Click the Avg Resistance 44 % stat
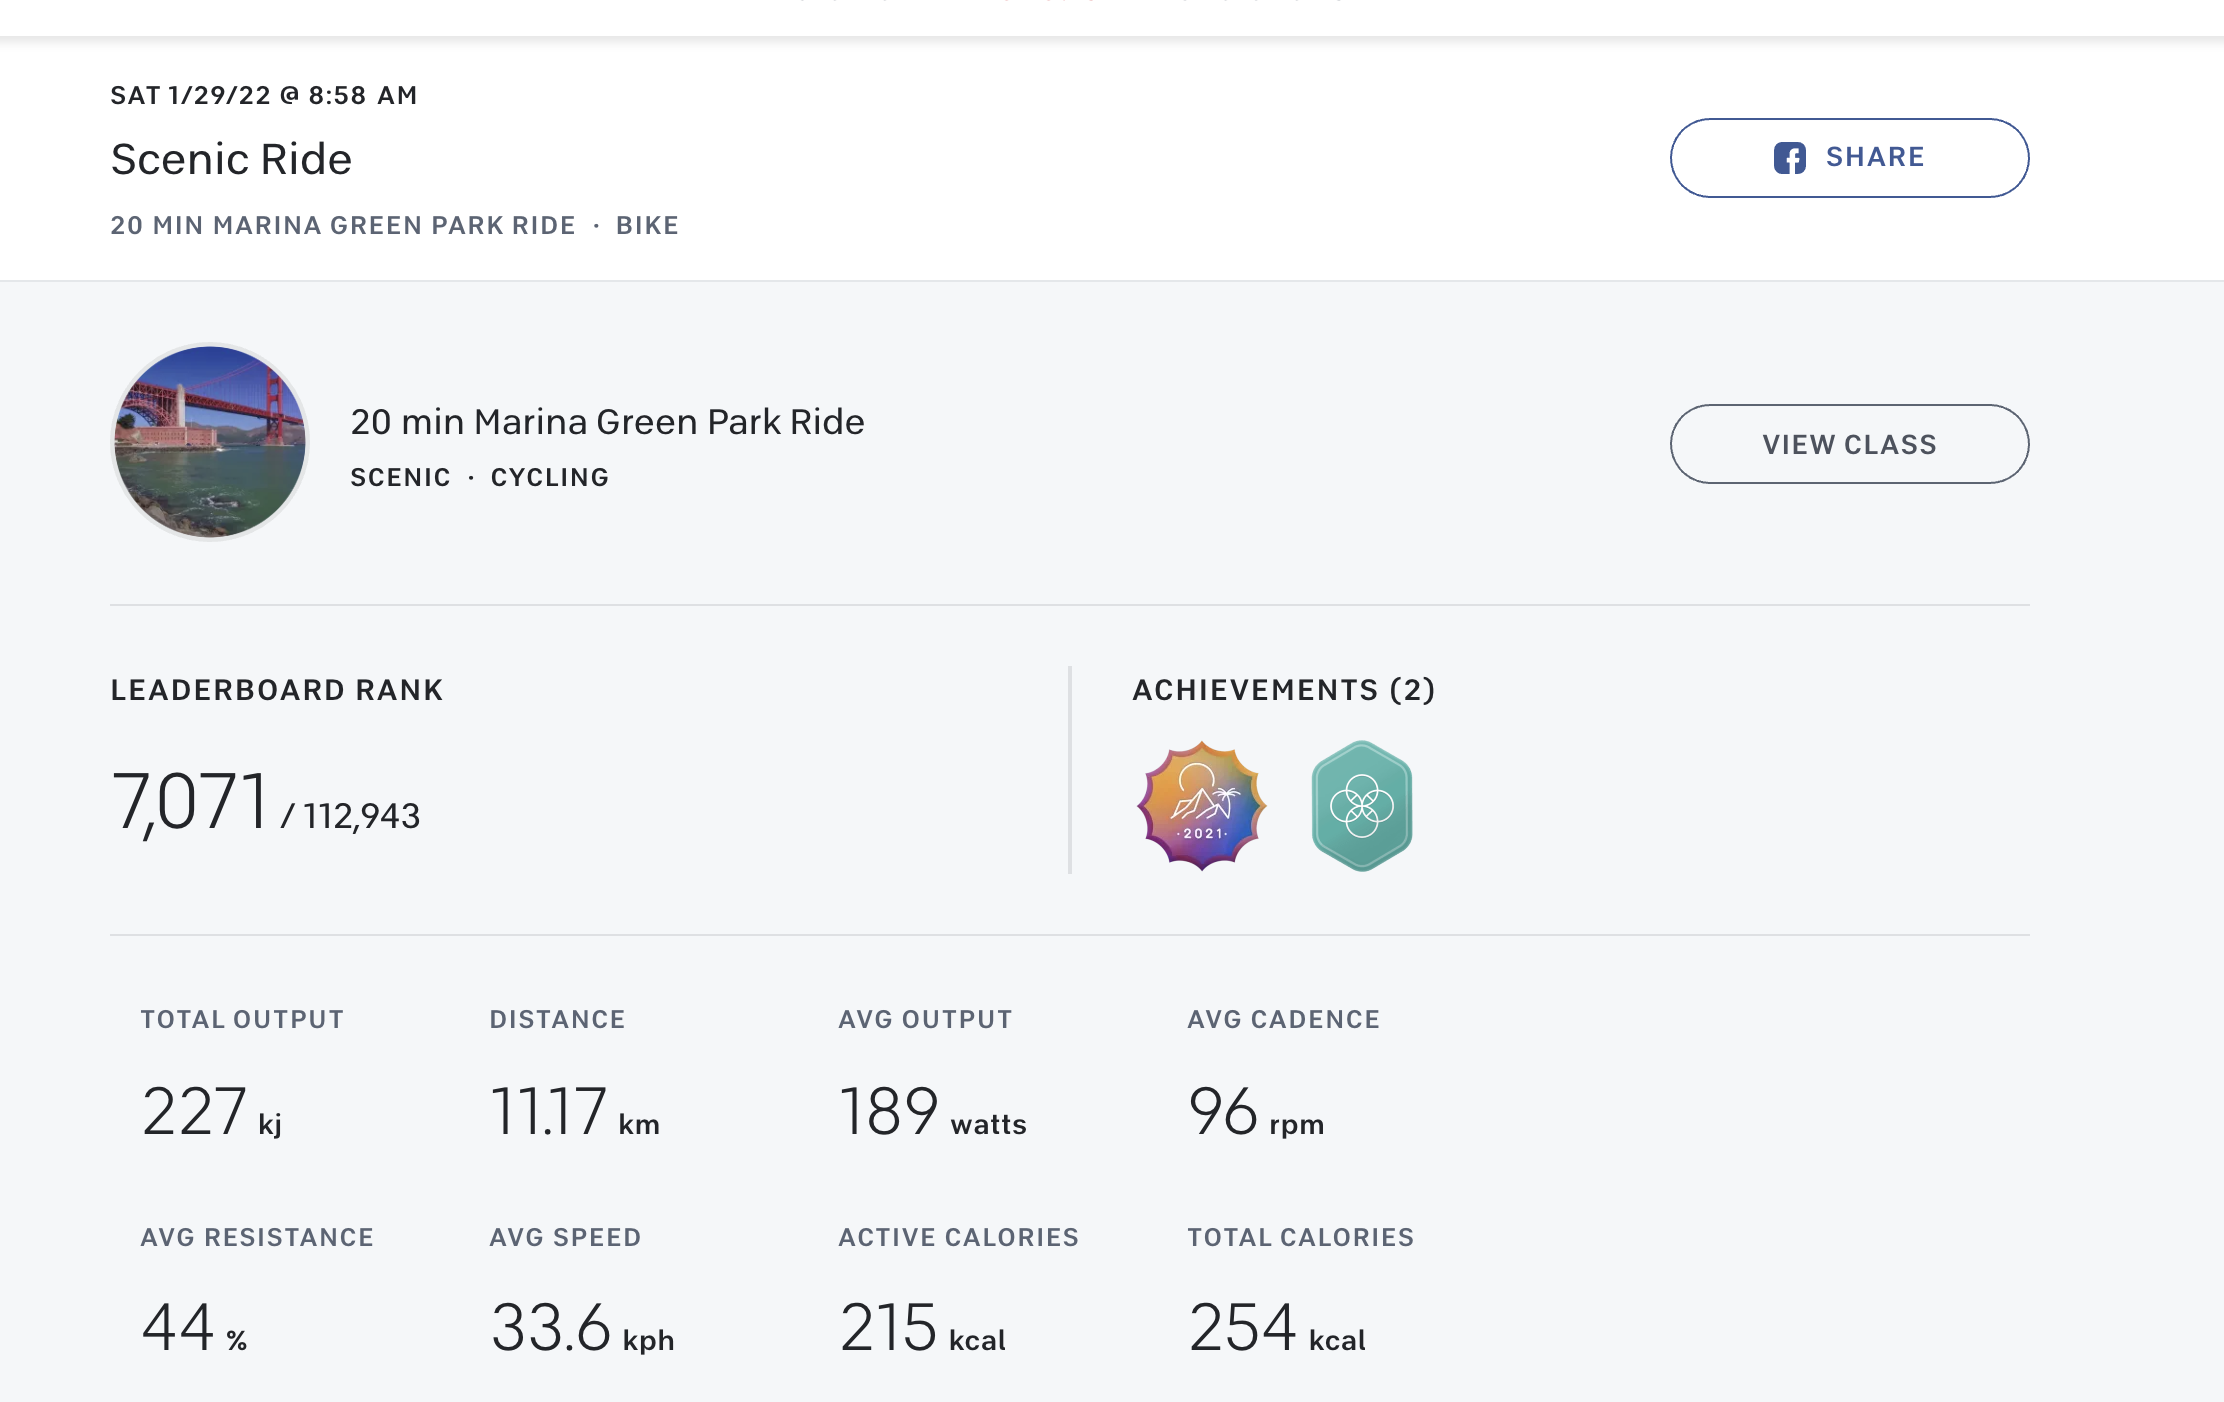Viewport: 2224px width, 1402px height. point(194,1329)
